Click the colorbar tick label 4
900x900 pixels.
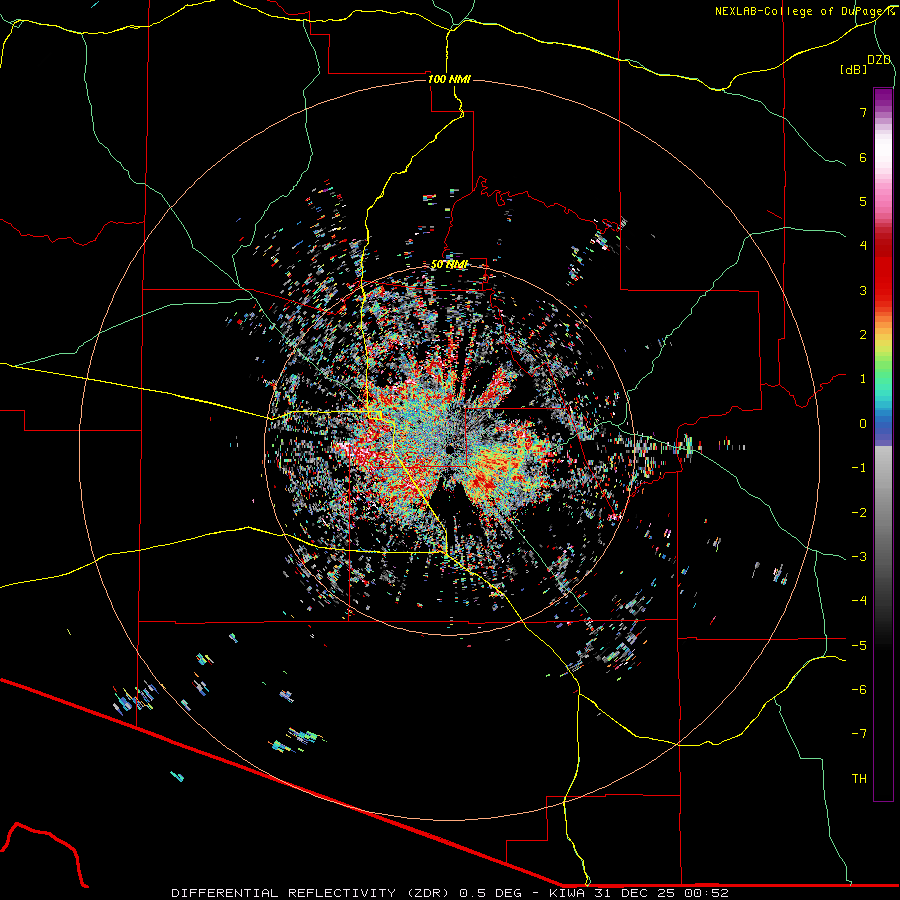click(863, 246)
